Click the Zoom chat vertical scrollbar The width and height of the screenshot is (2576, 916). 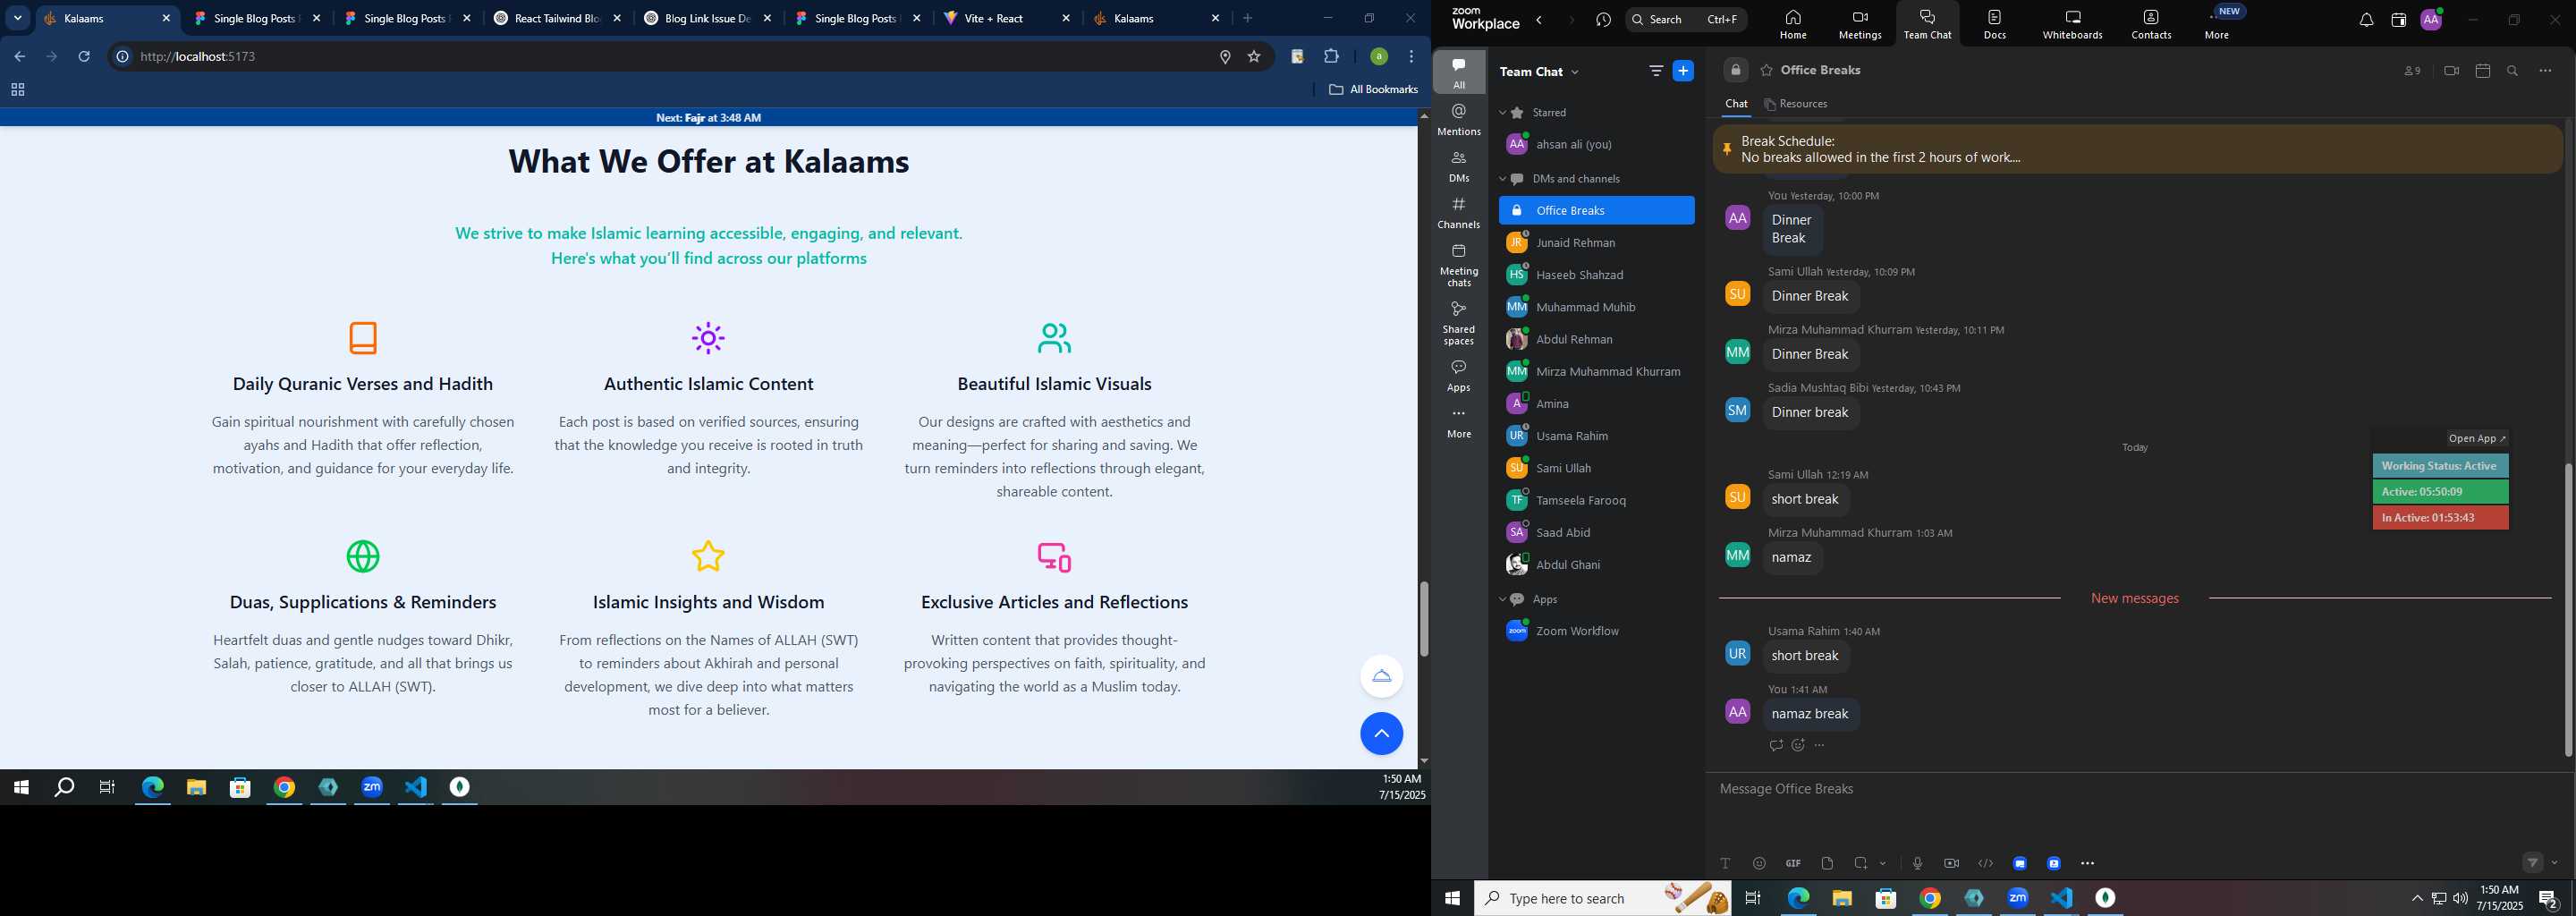[2567, 610]
